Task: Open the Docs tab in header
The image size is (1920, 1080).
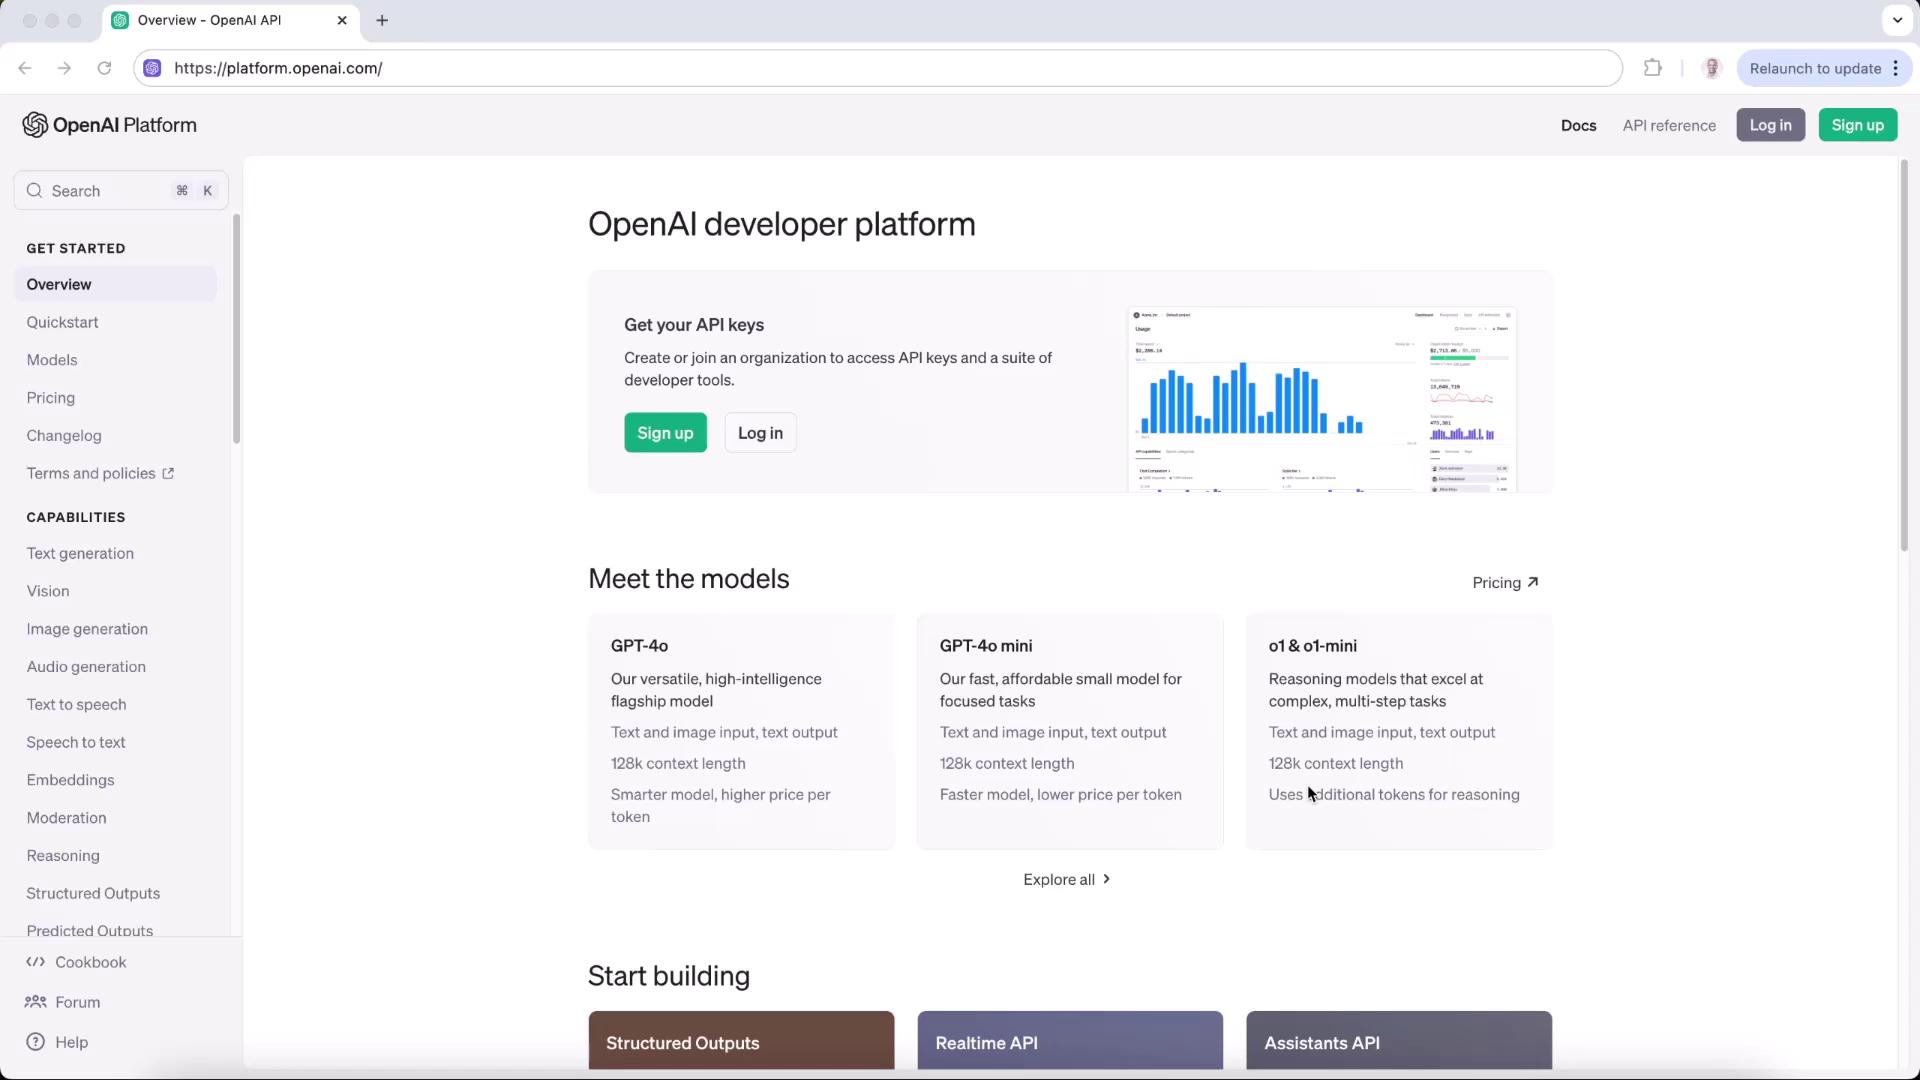Action: pyautogui.click(x=1578, y=125)
